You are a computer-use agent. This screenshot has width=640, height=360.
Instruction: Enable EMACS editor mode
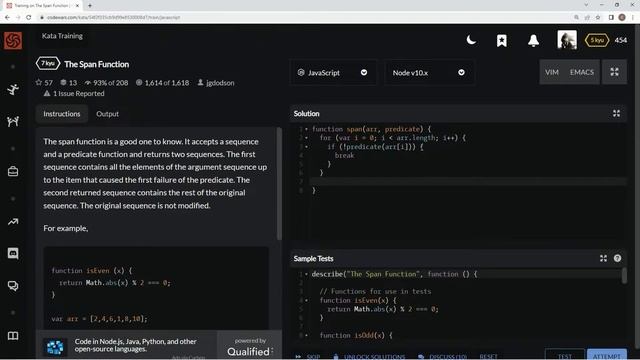coord(582,72)
